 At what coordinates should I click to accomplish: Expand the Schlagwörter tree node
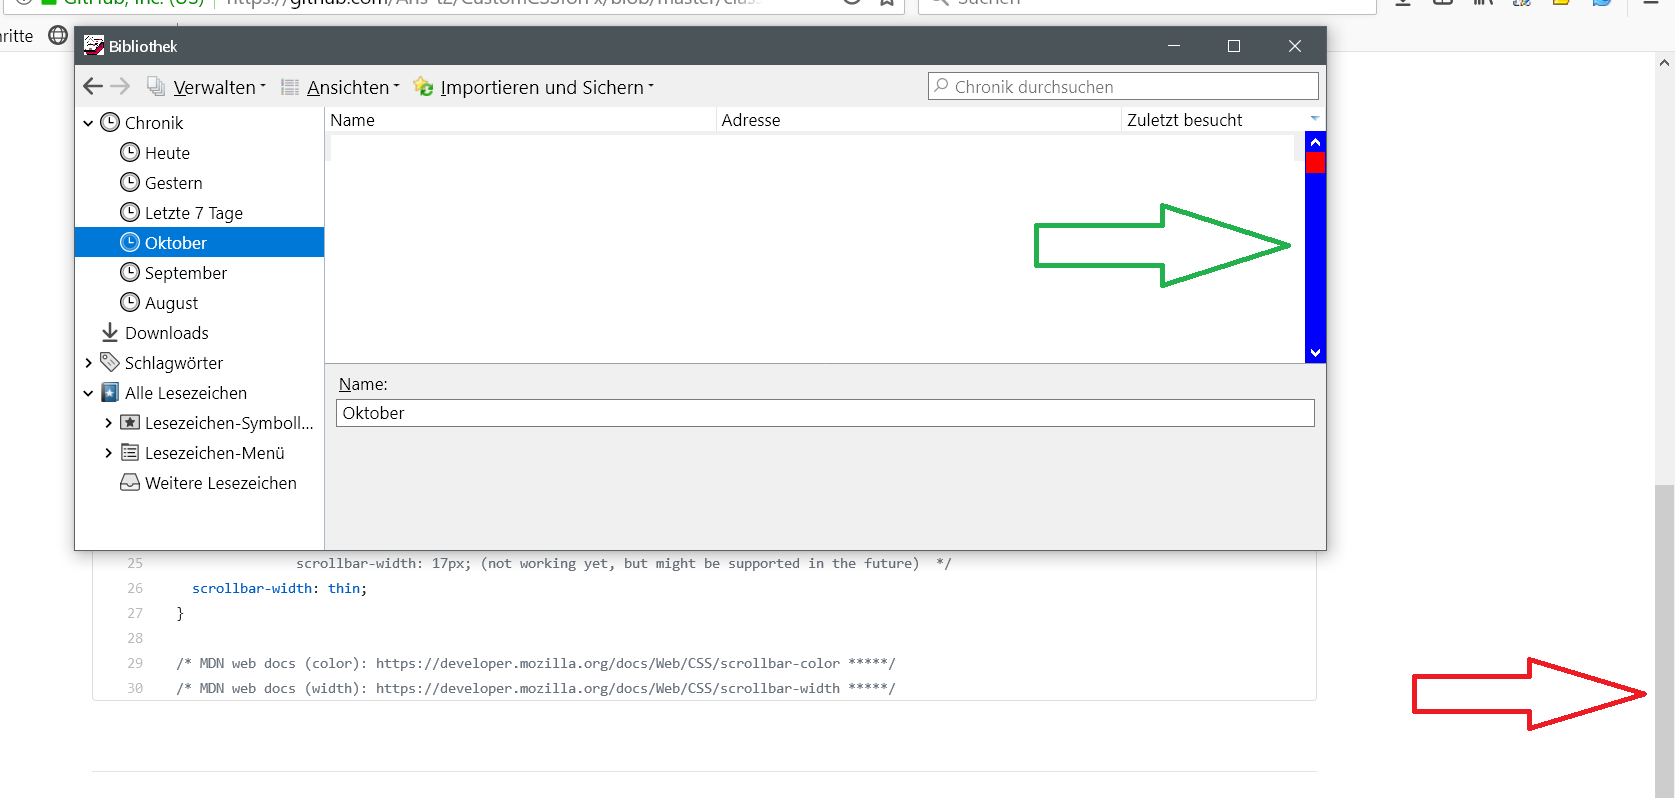click(x=88, y=363)
